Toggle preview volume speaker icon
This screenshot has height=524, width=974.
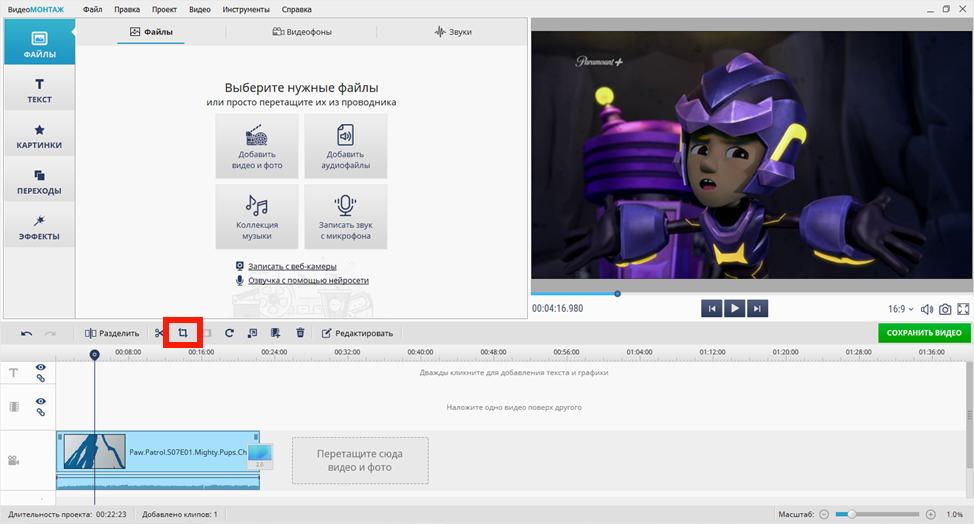(x=927, y=309)
